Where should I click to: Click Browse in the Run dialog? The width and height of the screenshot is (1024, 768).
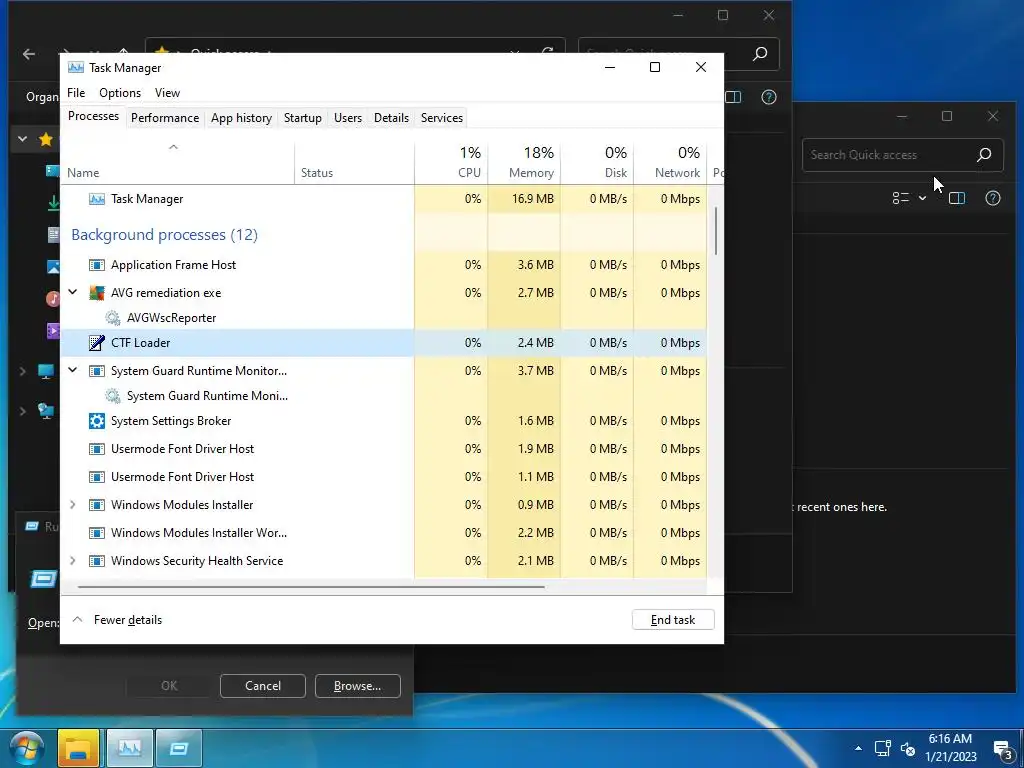click(x=357, y=686)
